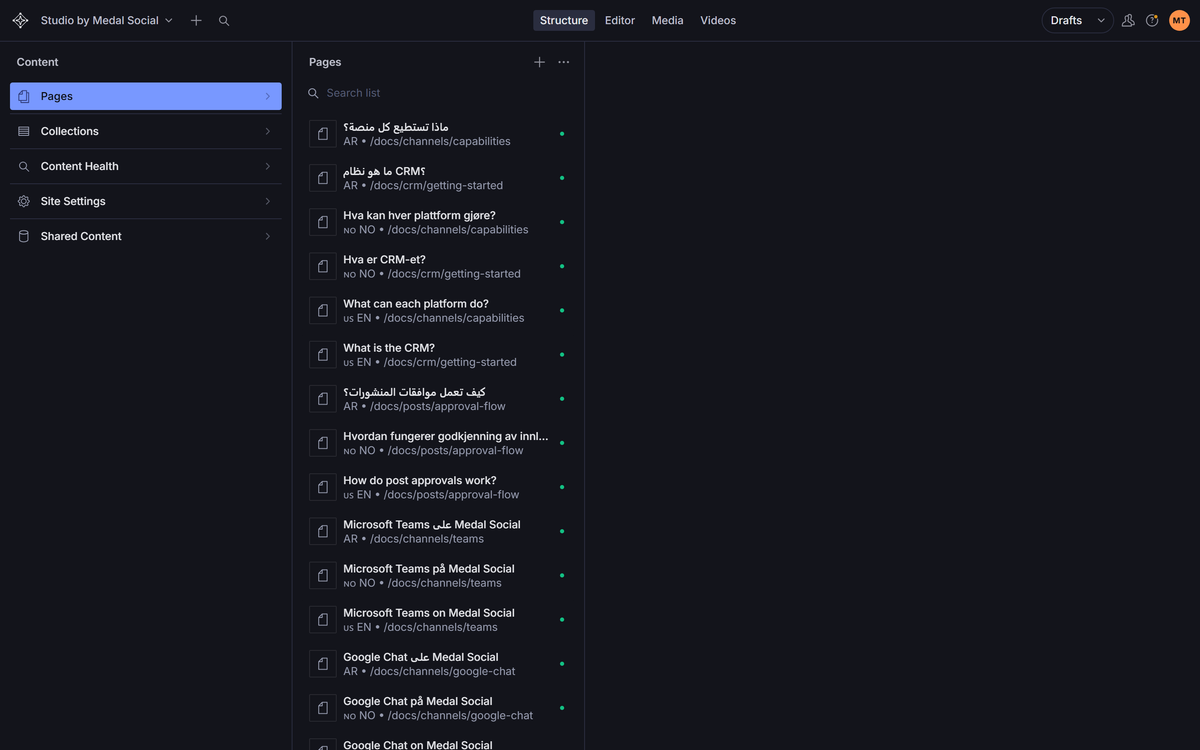Open 'Microsoft Teams på Medal Social' page
This screenshot has height=750, width=1200.
coord(438,575)
